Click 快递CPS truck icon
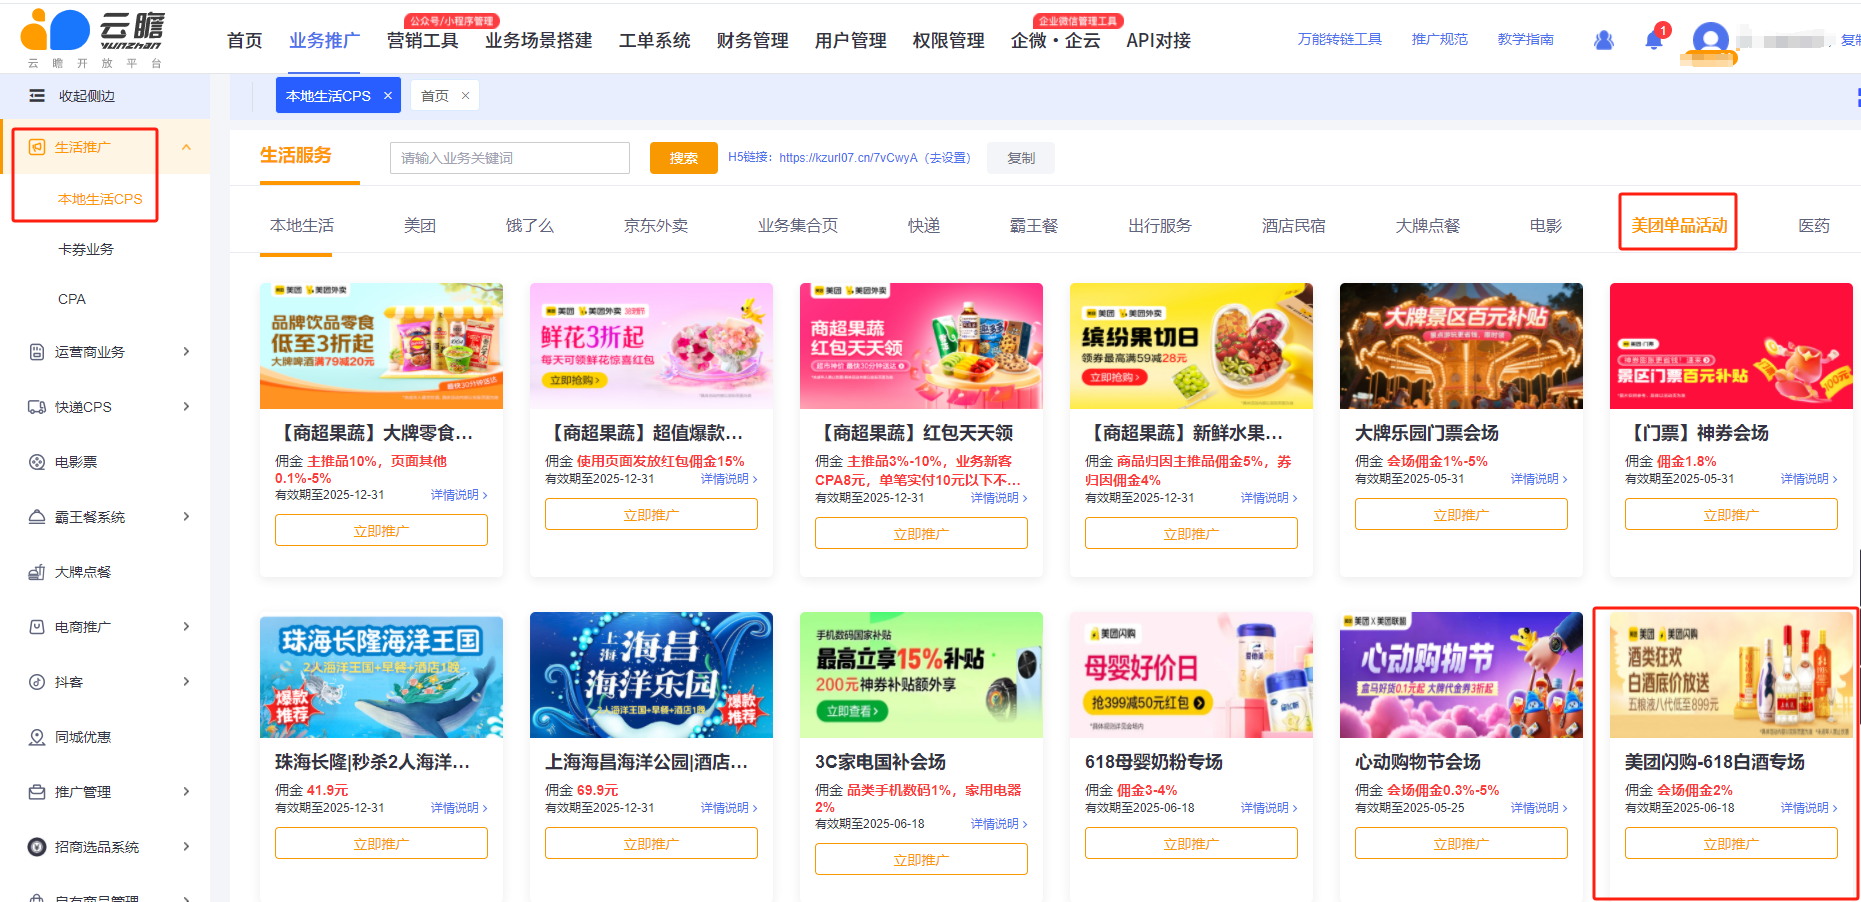The width and height of the screenshot is (1861, 902). [37, 407]
